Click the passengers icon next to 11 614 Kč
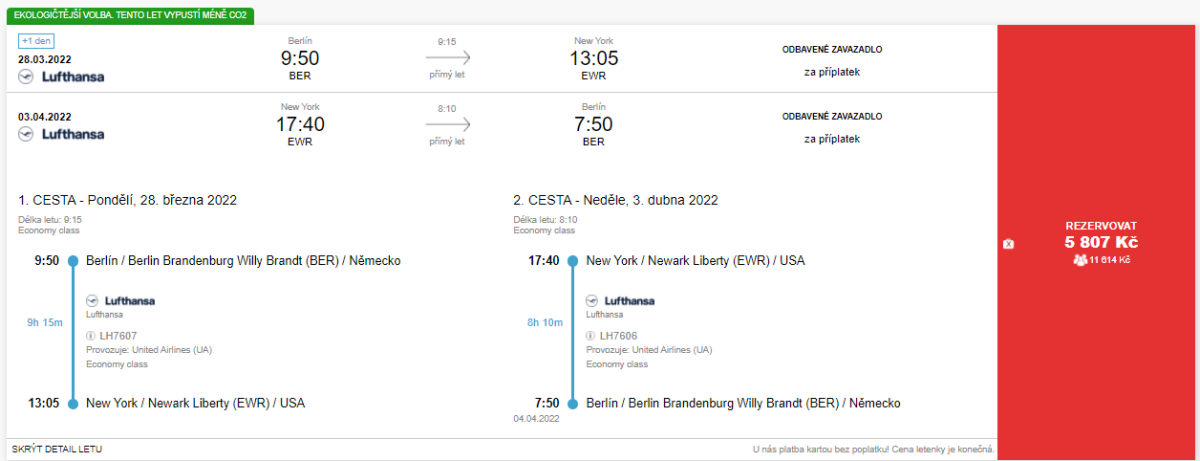1200x461 pixels. 1079,260
